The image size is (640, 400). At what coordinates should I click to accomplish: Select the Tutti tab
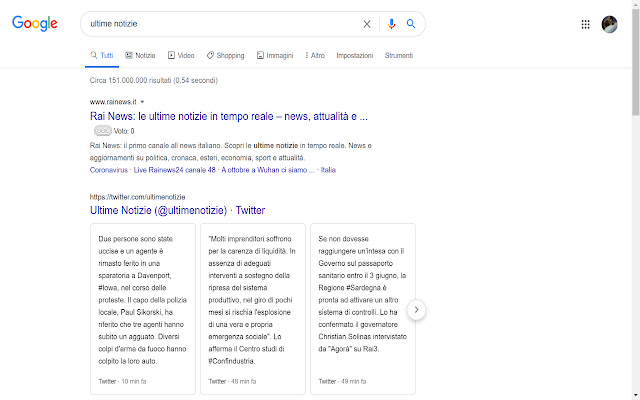click(x=102, y=56)
